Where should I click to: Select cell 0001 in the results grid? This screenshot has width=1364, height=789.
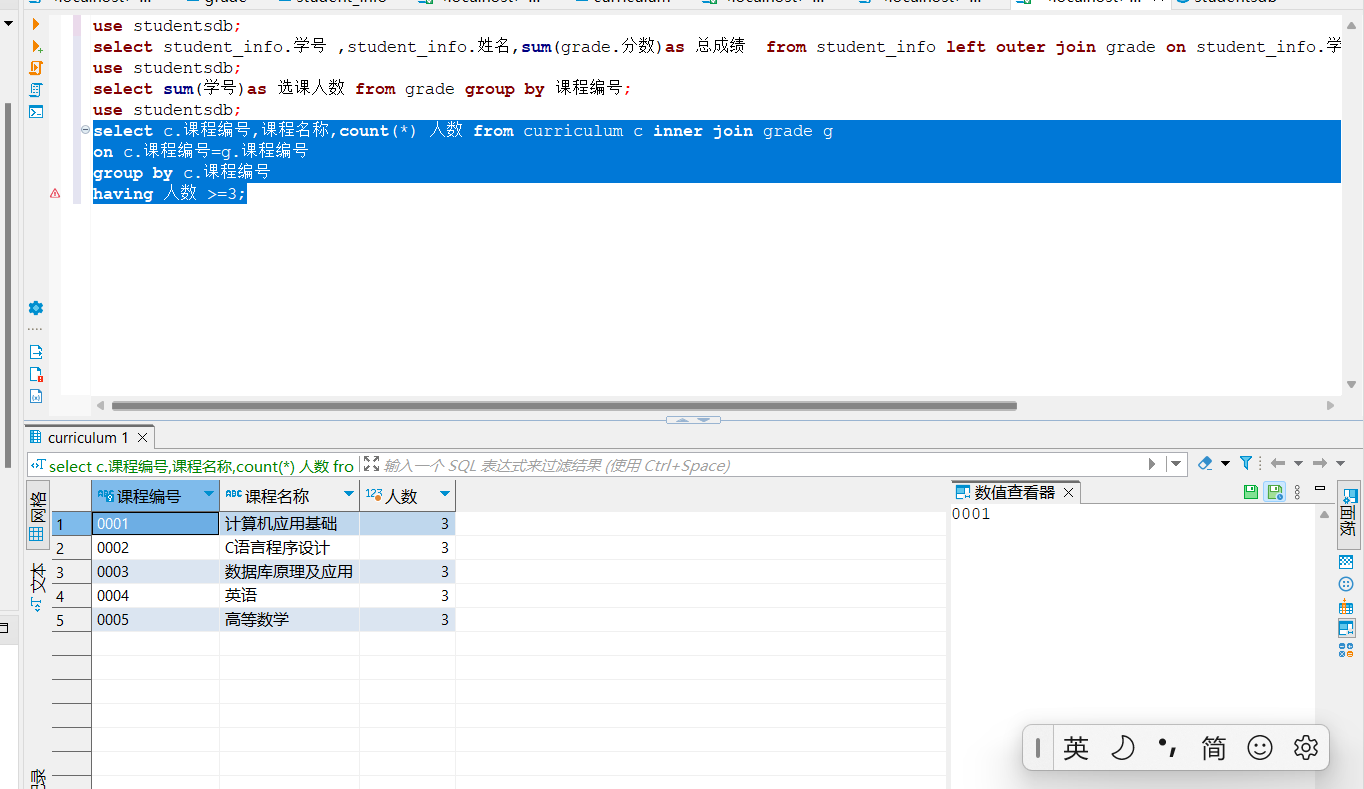tap(155, 524)
